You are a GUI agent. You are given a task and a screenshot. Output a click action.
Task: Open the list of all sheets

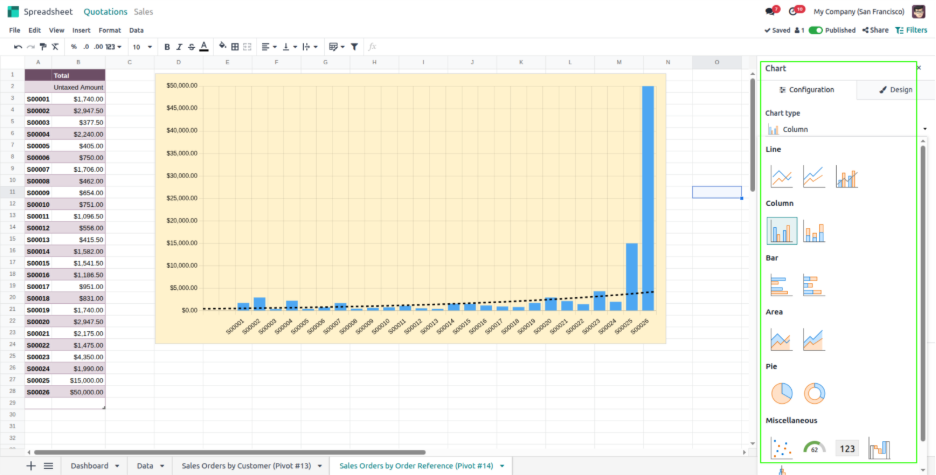(48, 466)
